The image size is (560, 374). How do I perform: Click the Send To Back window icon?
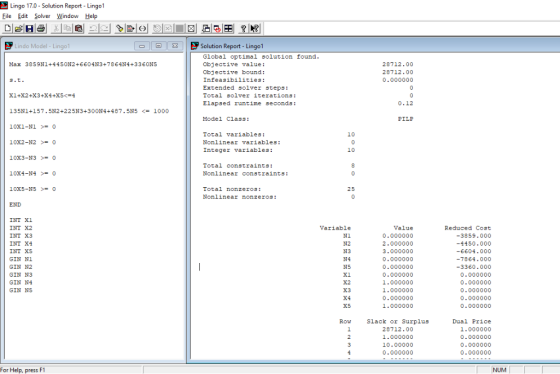(206, 29)
